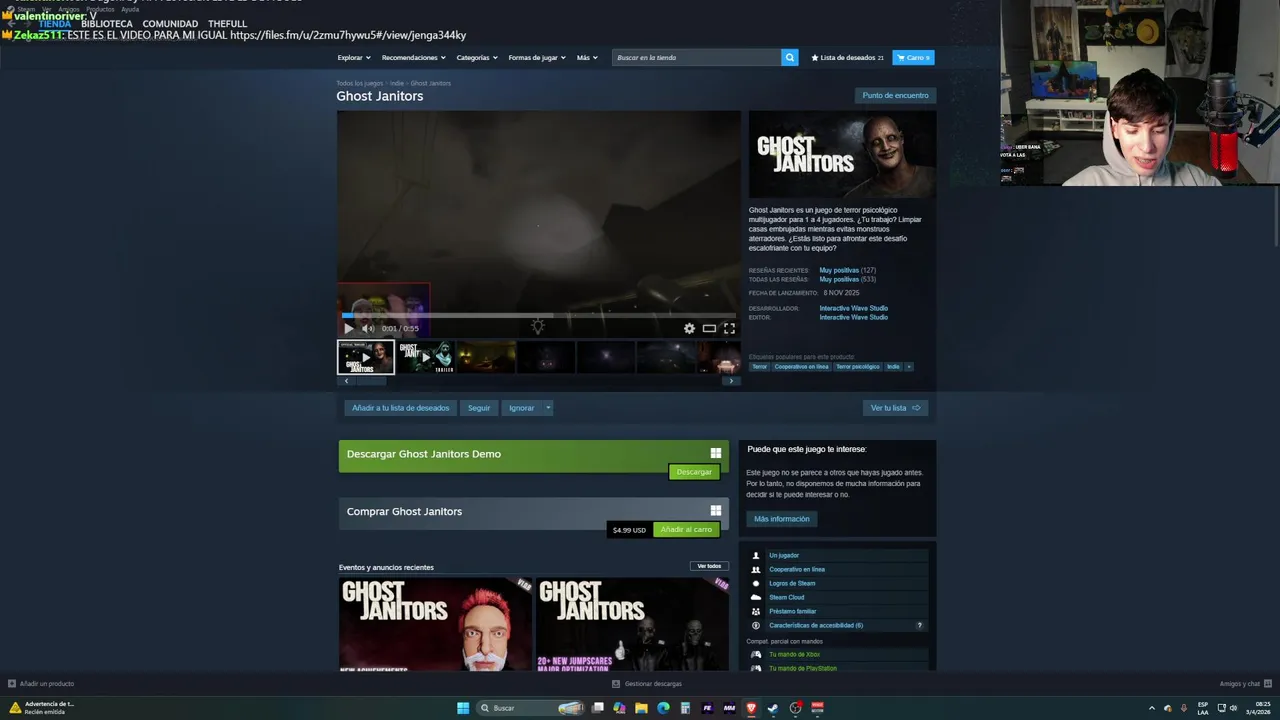The width and height of the screenshot is (1280, 720).
Task: Play the Ghost Janitors trailer video
Action: coord(348,328)
